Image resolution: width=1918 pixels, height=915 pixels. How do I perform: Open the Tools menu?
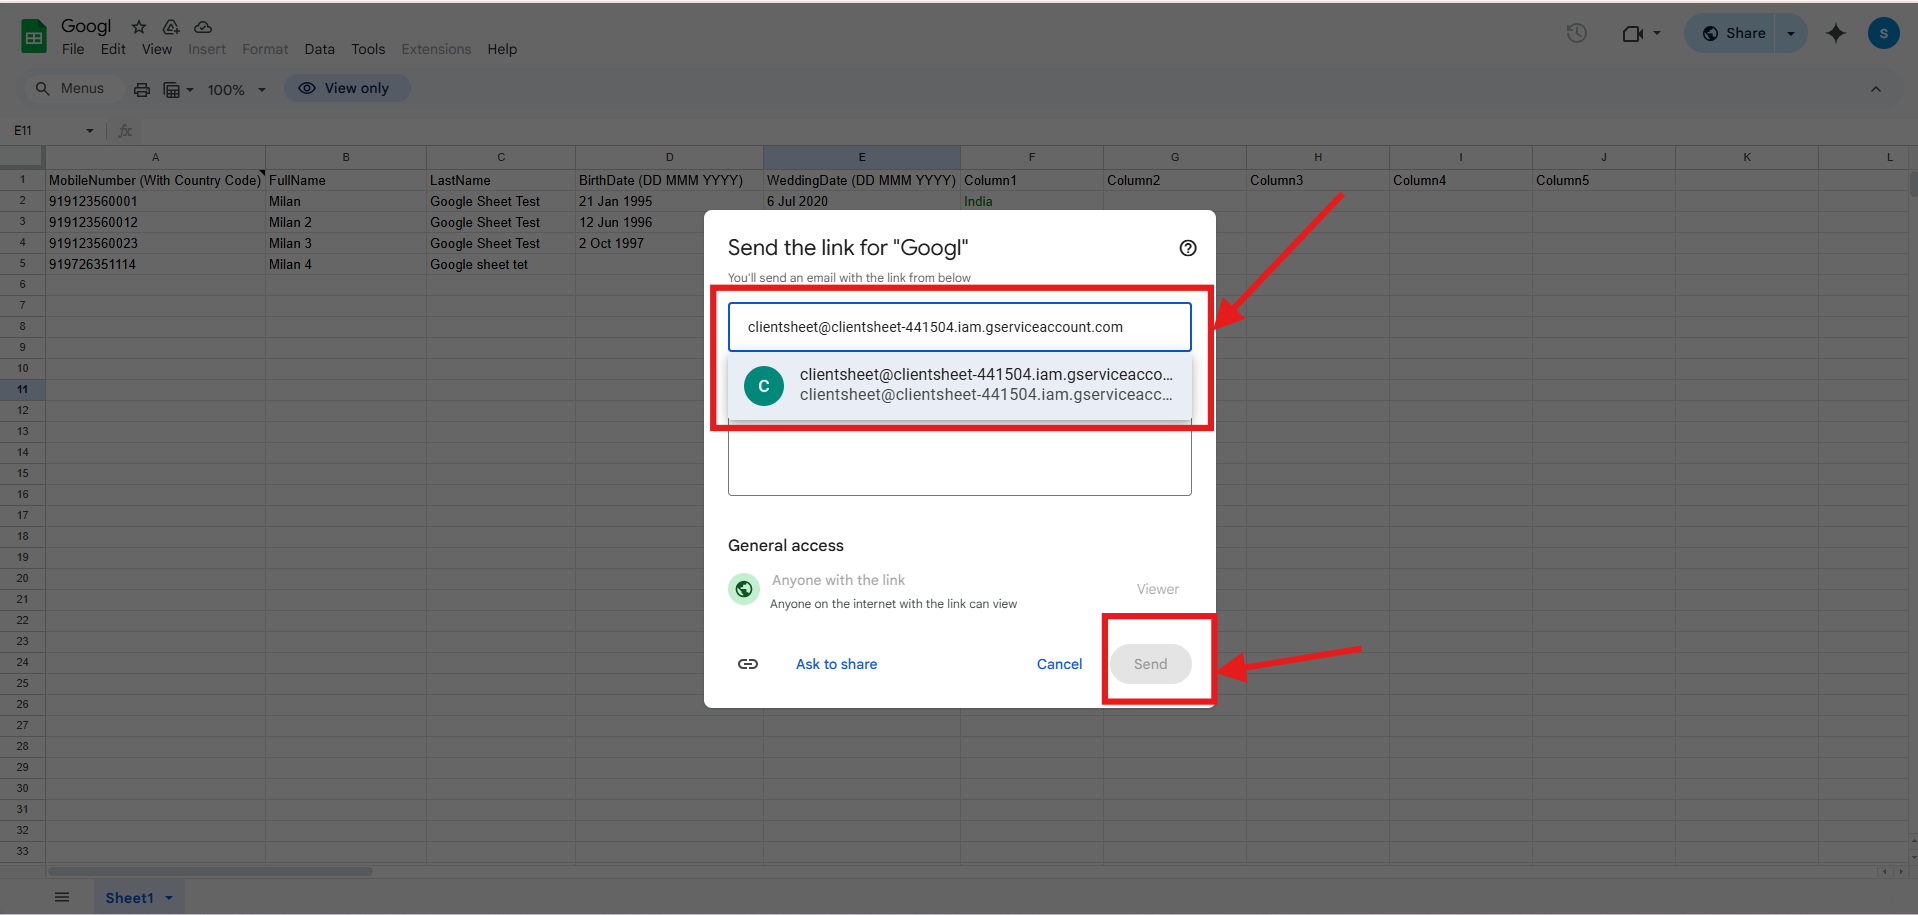[368, 49]
